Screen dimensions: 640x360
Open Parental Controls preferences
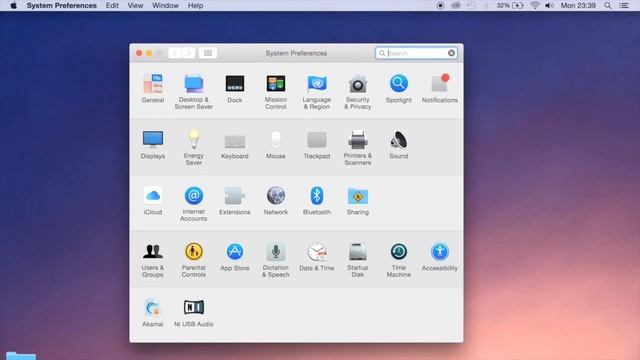point(193,260)
